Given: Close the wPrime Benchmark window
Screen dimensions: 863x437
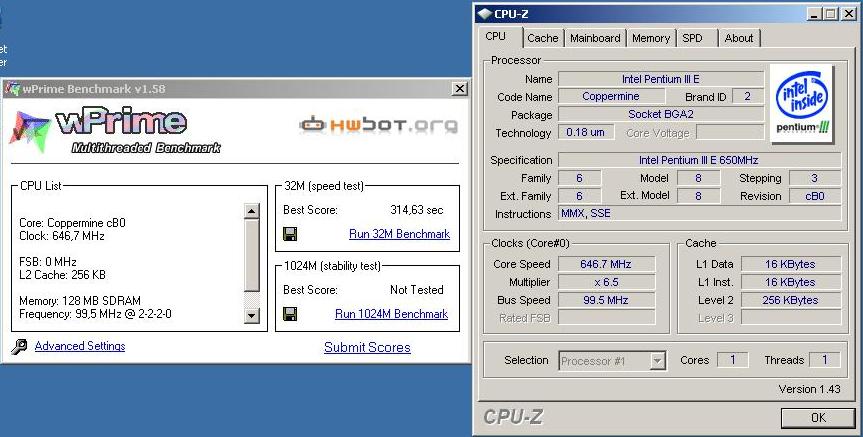Looking at the screenshot, I should pyautogui.click(x=460, y=89).
